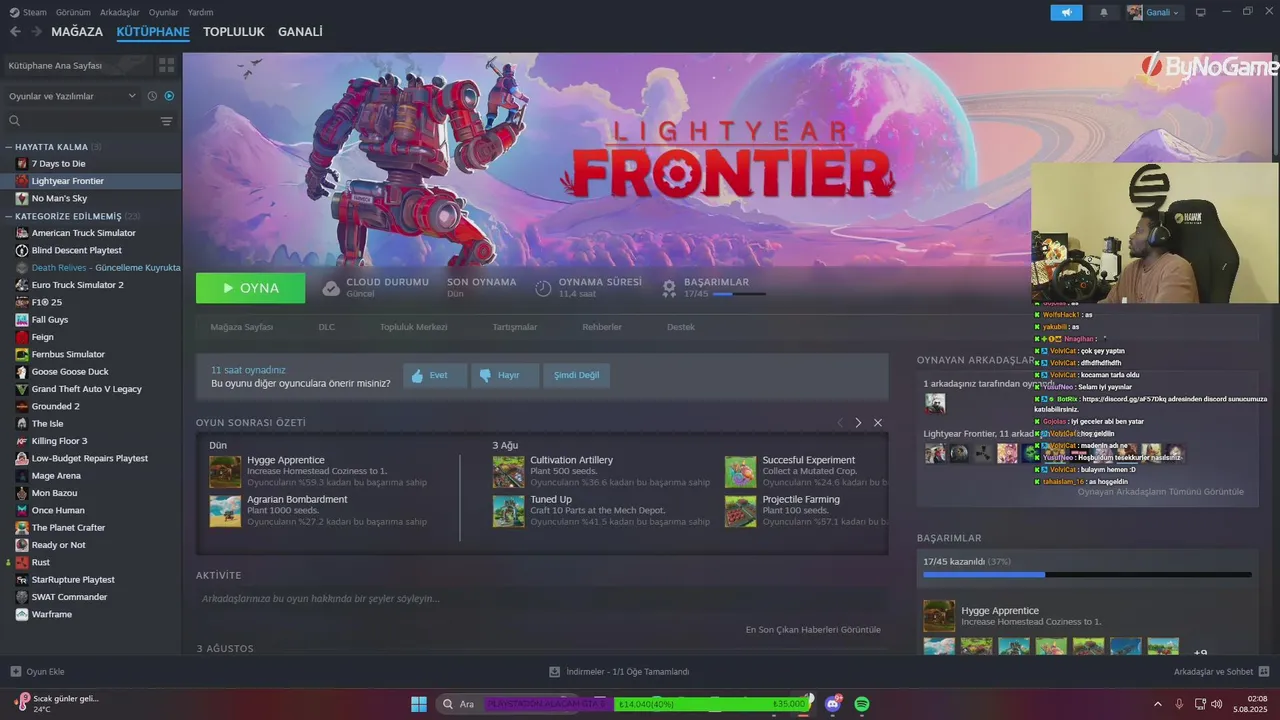Click the Tuned Up achievement icon
The image size is (1280, 720).
(508, 510)
